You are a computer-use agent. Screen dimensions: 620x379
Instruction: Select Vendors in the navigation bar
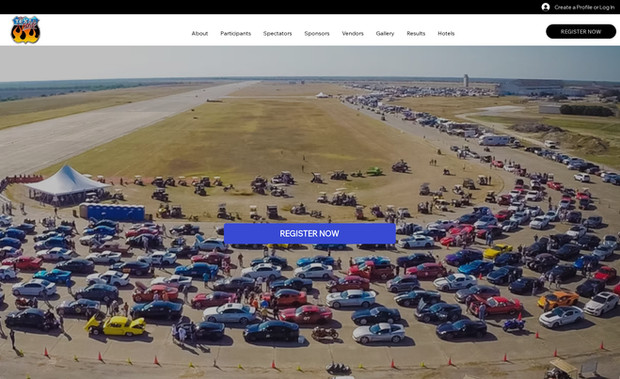[353, 34]
